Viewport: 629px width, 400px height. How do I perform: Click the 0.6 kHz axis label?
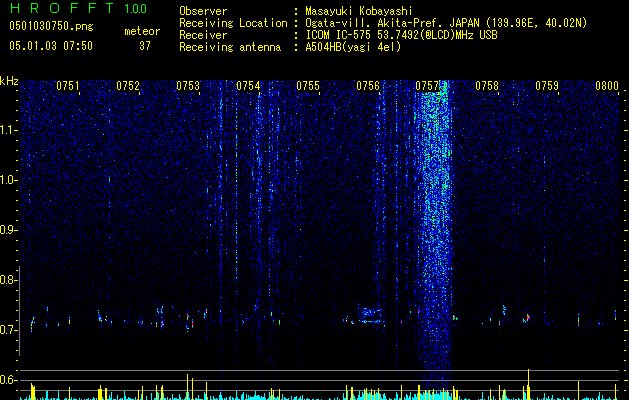8,380
